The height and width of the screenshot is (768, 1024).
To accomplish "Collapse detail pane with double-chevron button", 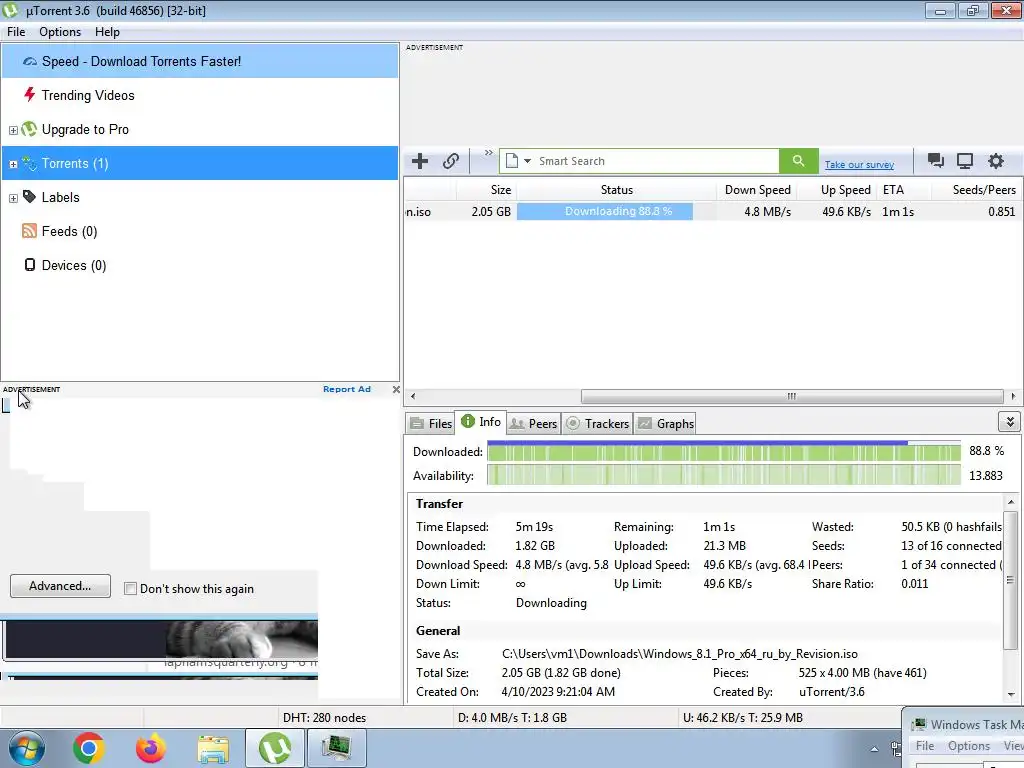I will 1010,422.
